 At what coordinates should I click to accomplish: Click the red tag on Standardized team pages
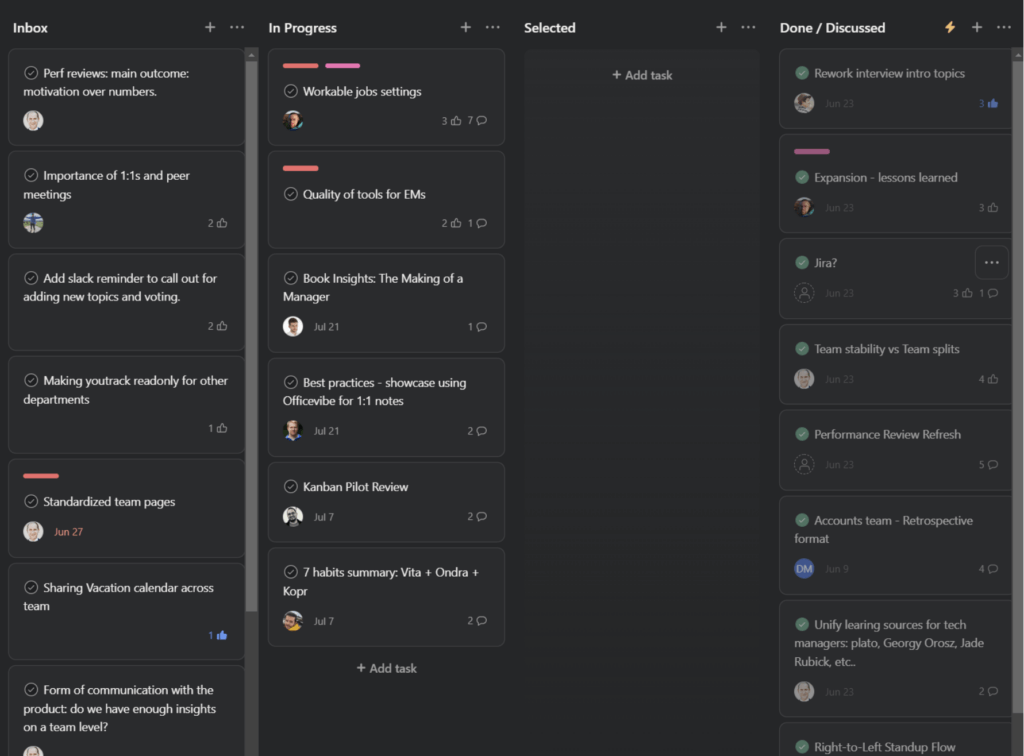(41, 476)
